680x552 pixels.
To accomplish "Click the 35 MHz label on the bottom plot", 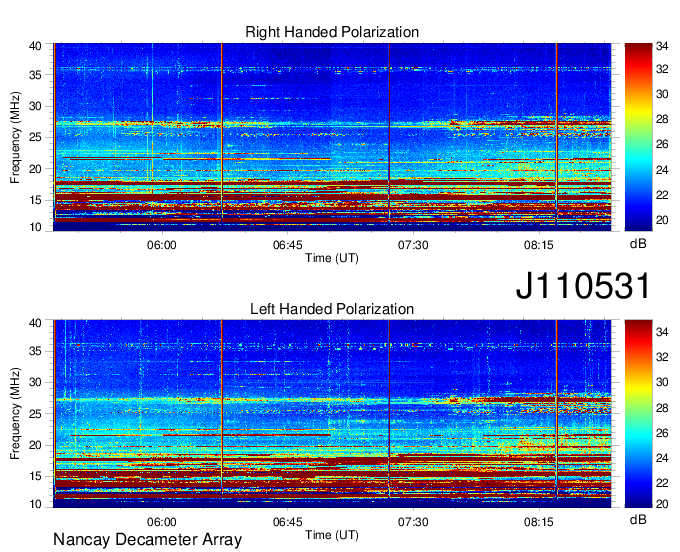I will tap(35, 351).
